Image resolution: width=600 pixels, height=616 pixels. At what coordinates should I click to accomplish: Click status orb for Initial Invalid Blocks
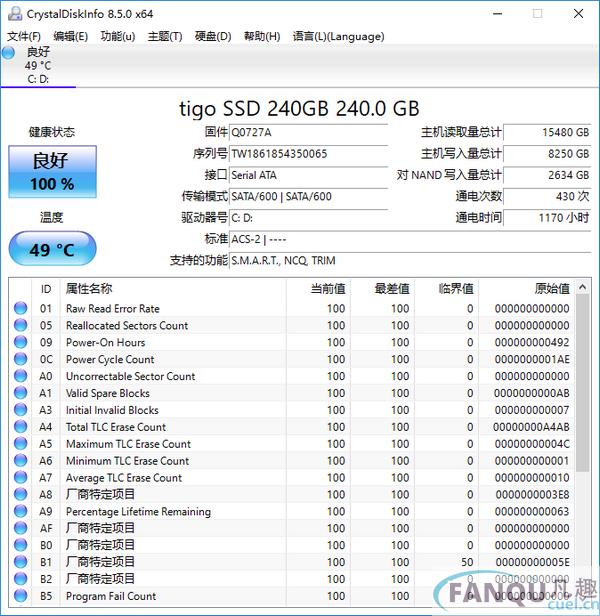pyautogui.click(x=20, y=409)
